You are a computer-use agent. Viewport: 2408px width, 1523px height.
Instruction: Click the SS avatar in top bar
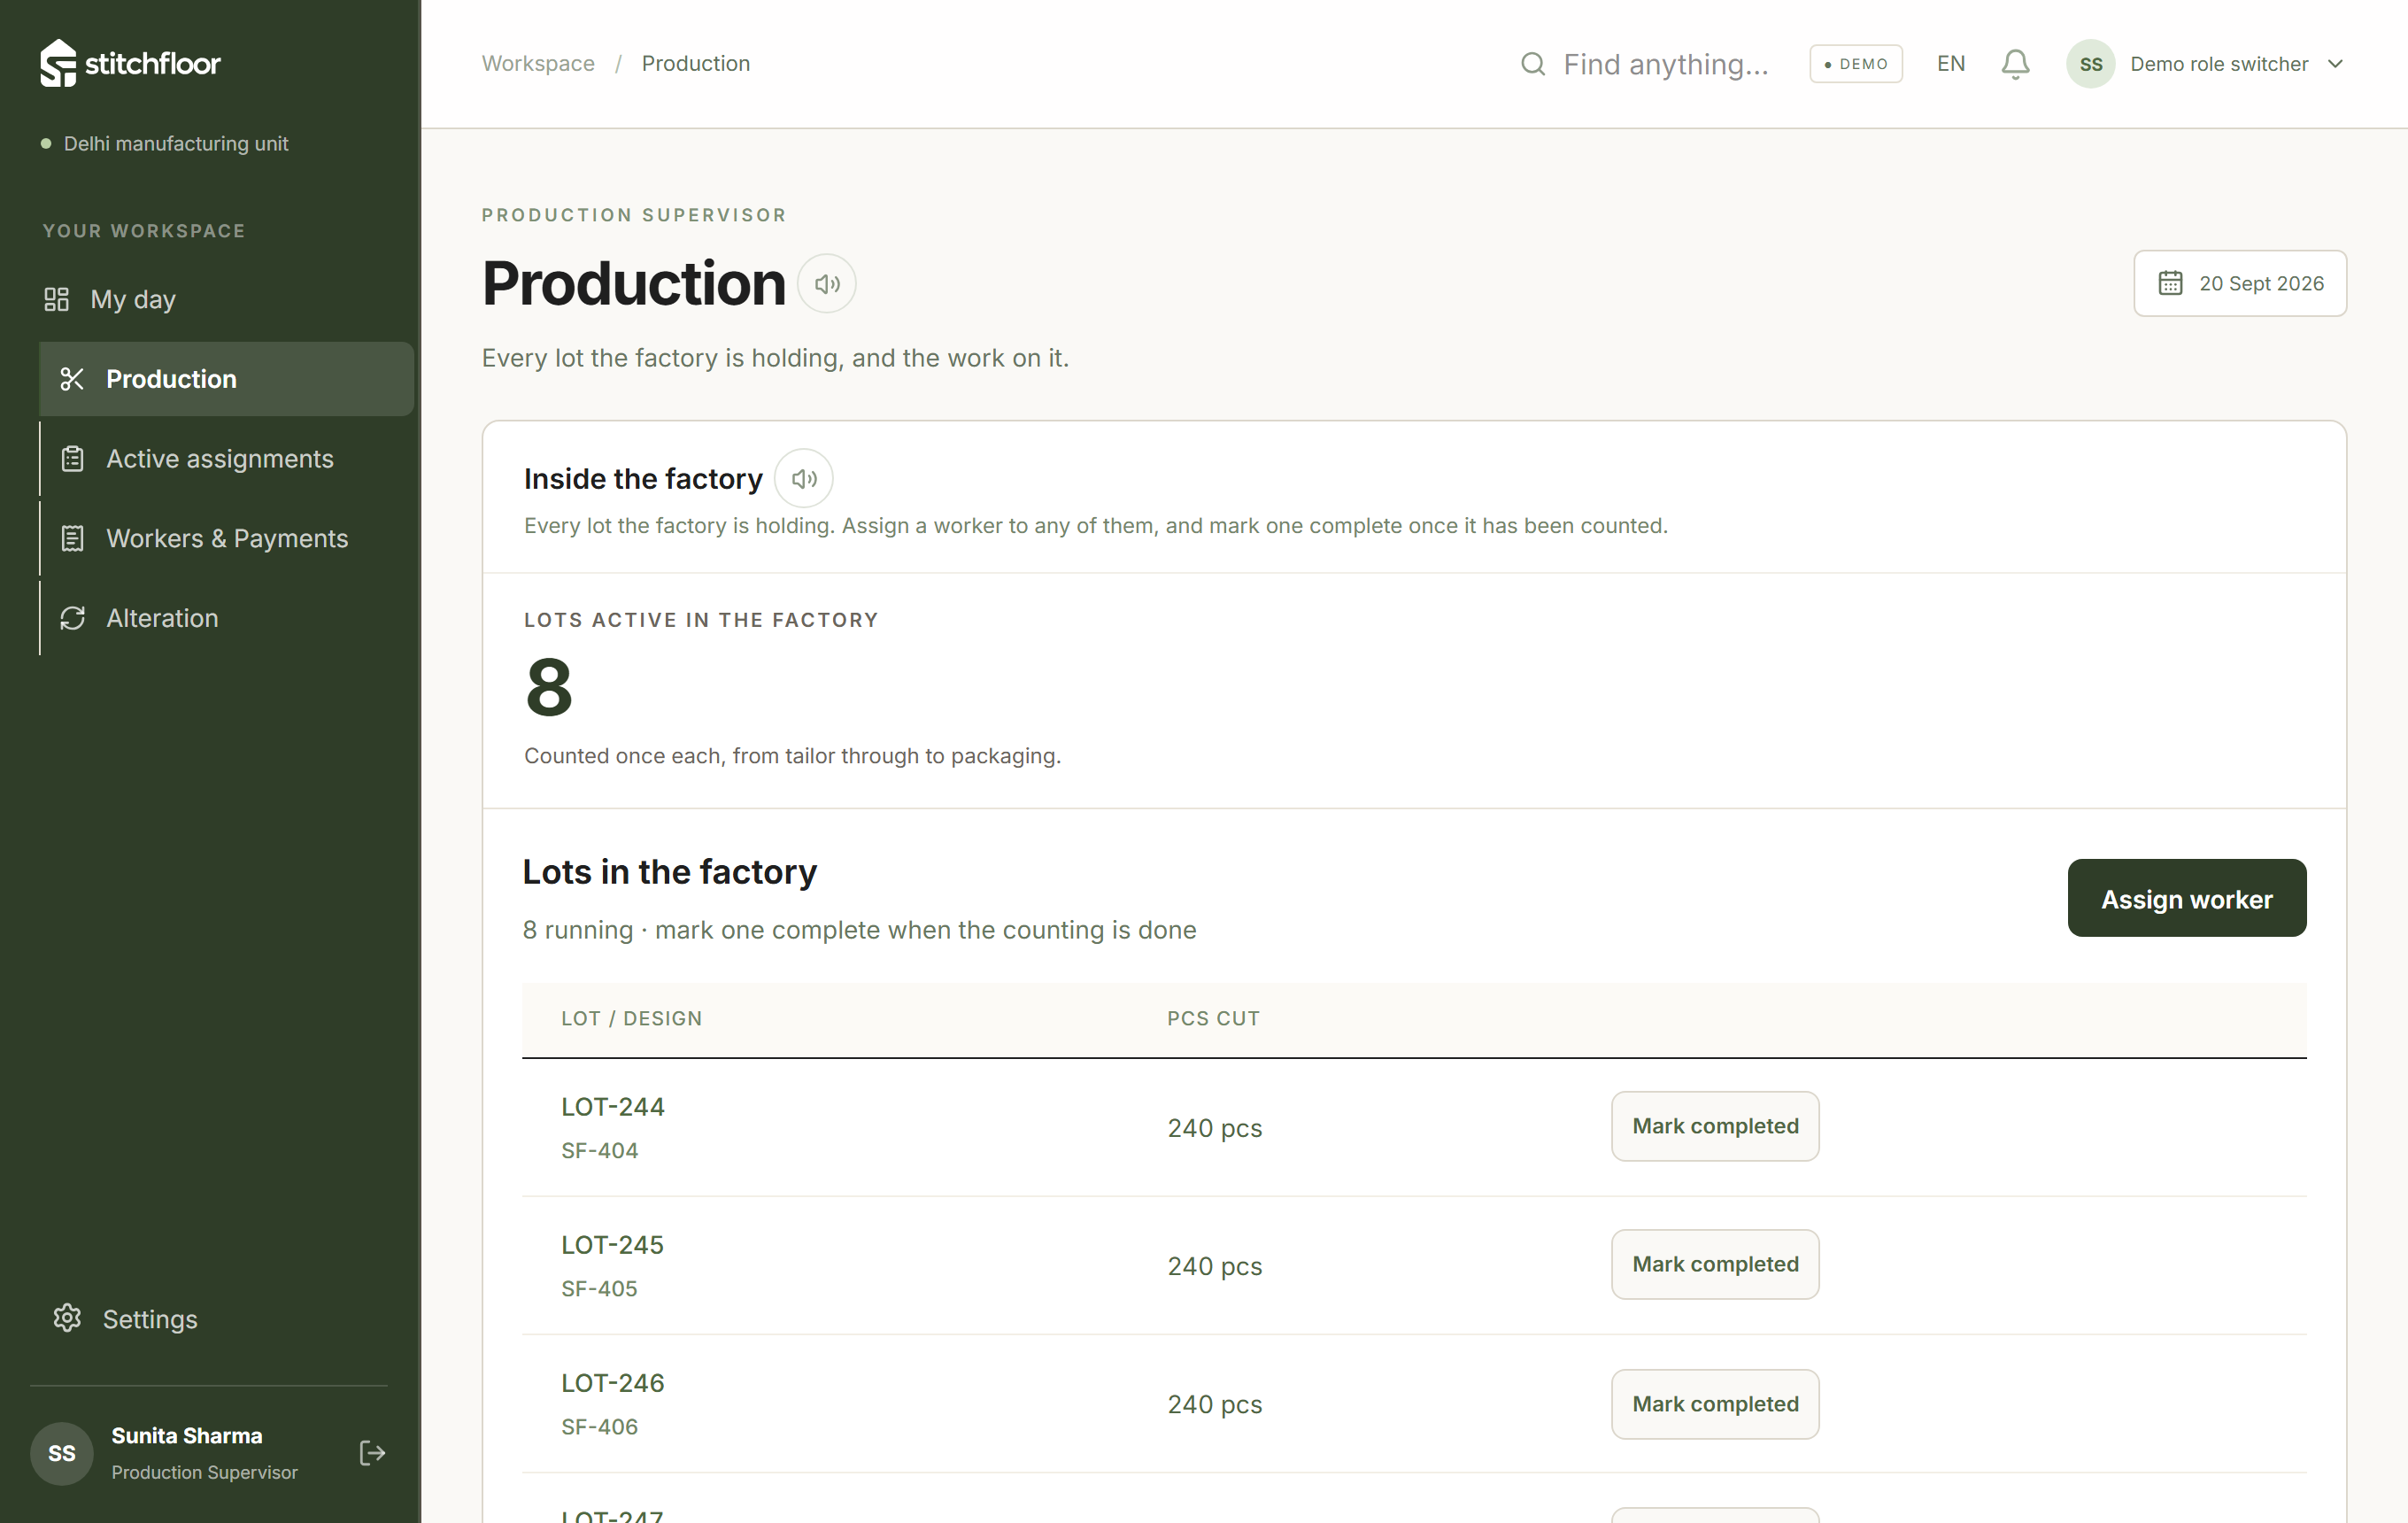(x=2091, y=64)
